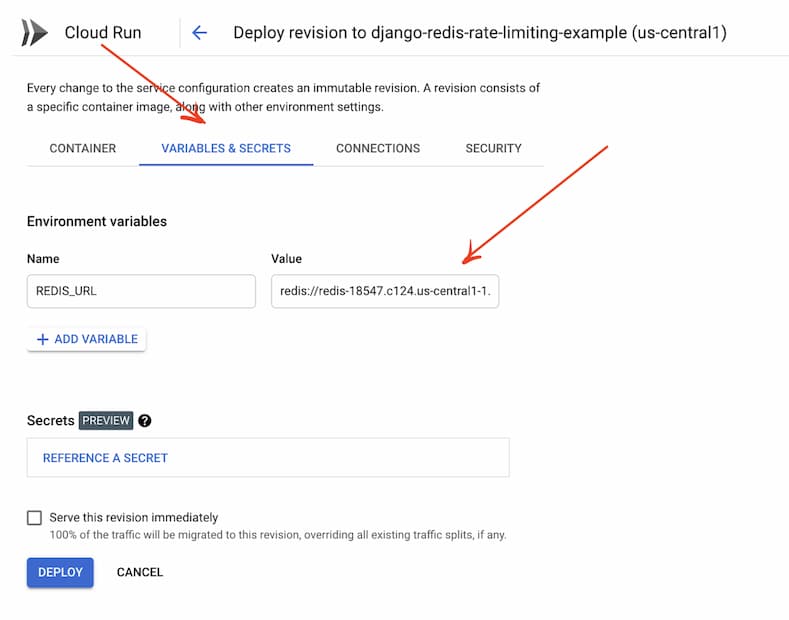Select the VARIABLES & SECRETS tab
Image resolution: width=789 pixels, height=620 pixels.
(226, 148)
